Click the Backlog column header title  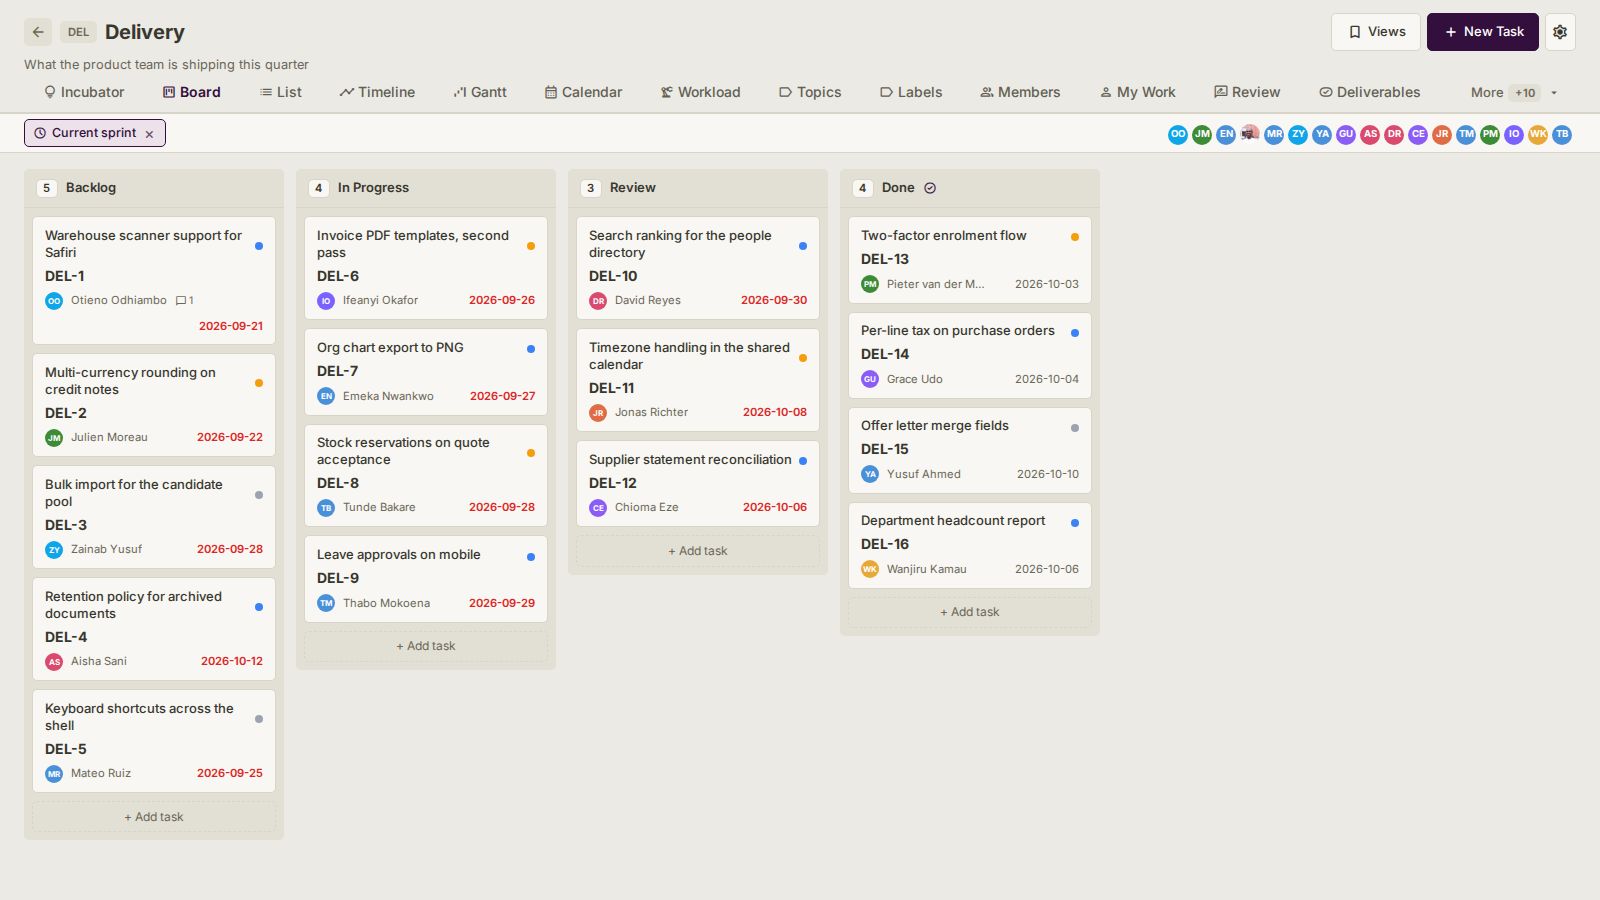pyautogui.click(x=91, y=188)
